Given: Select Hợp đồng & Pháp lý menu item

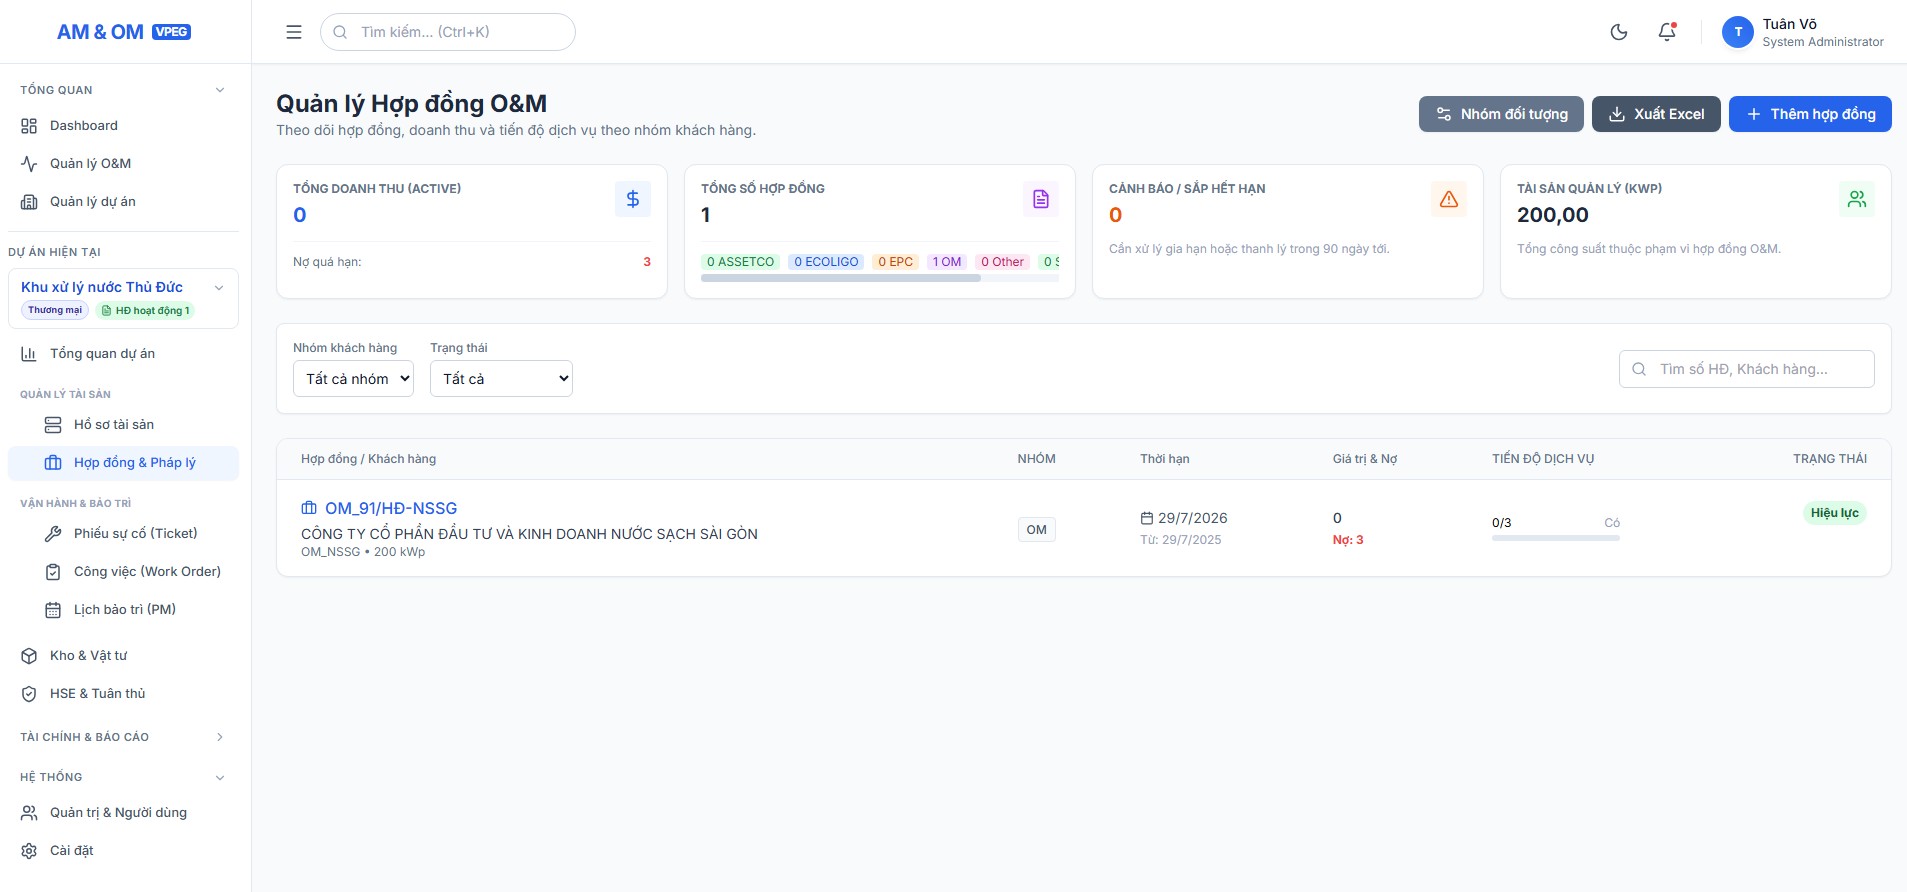Looking at the screenshot, I should pos(123,463).
